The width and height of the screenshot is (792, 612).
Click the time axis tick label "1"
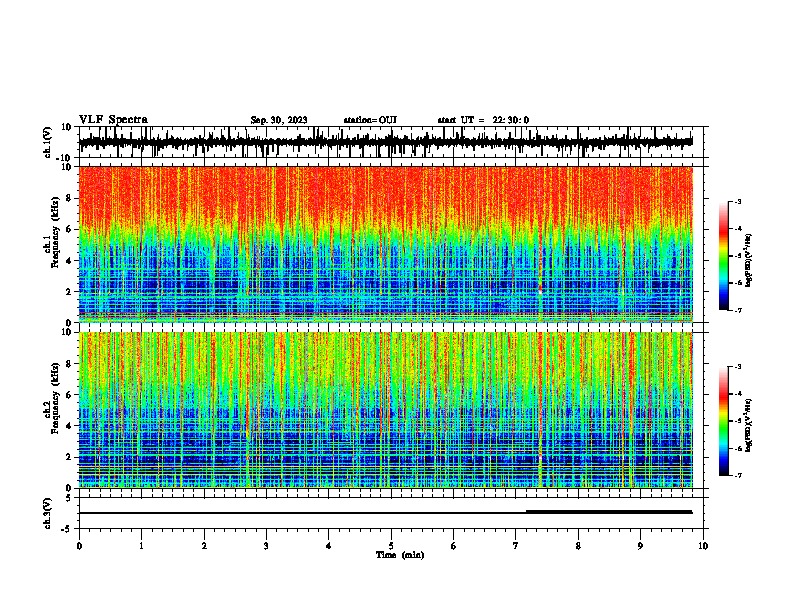point(141,546)
